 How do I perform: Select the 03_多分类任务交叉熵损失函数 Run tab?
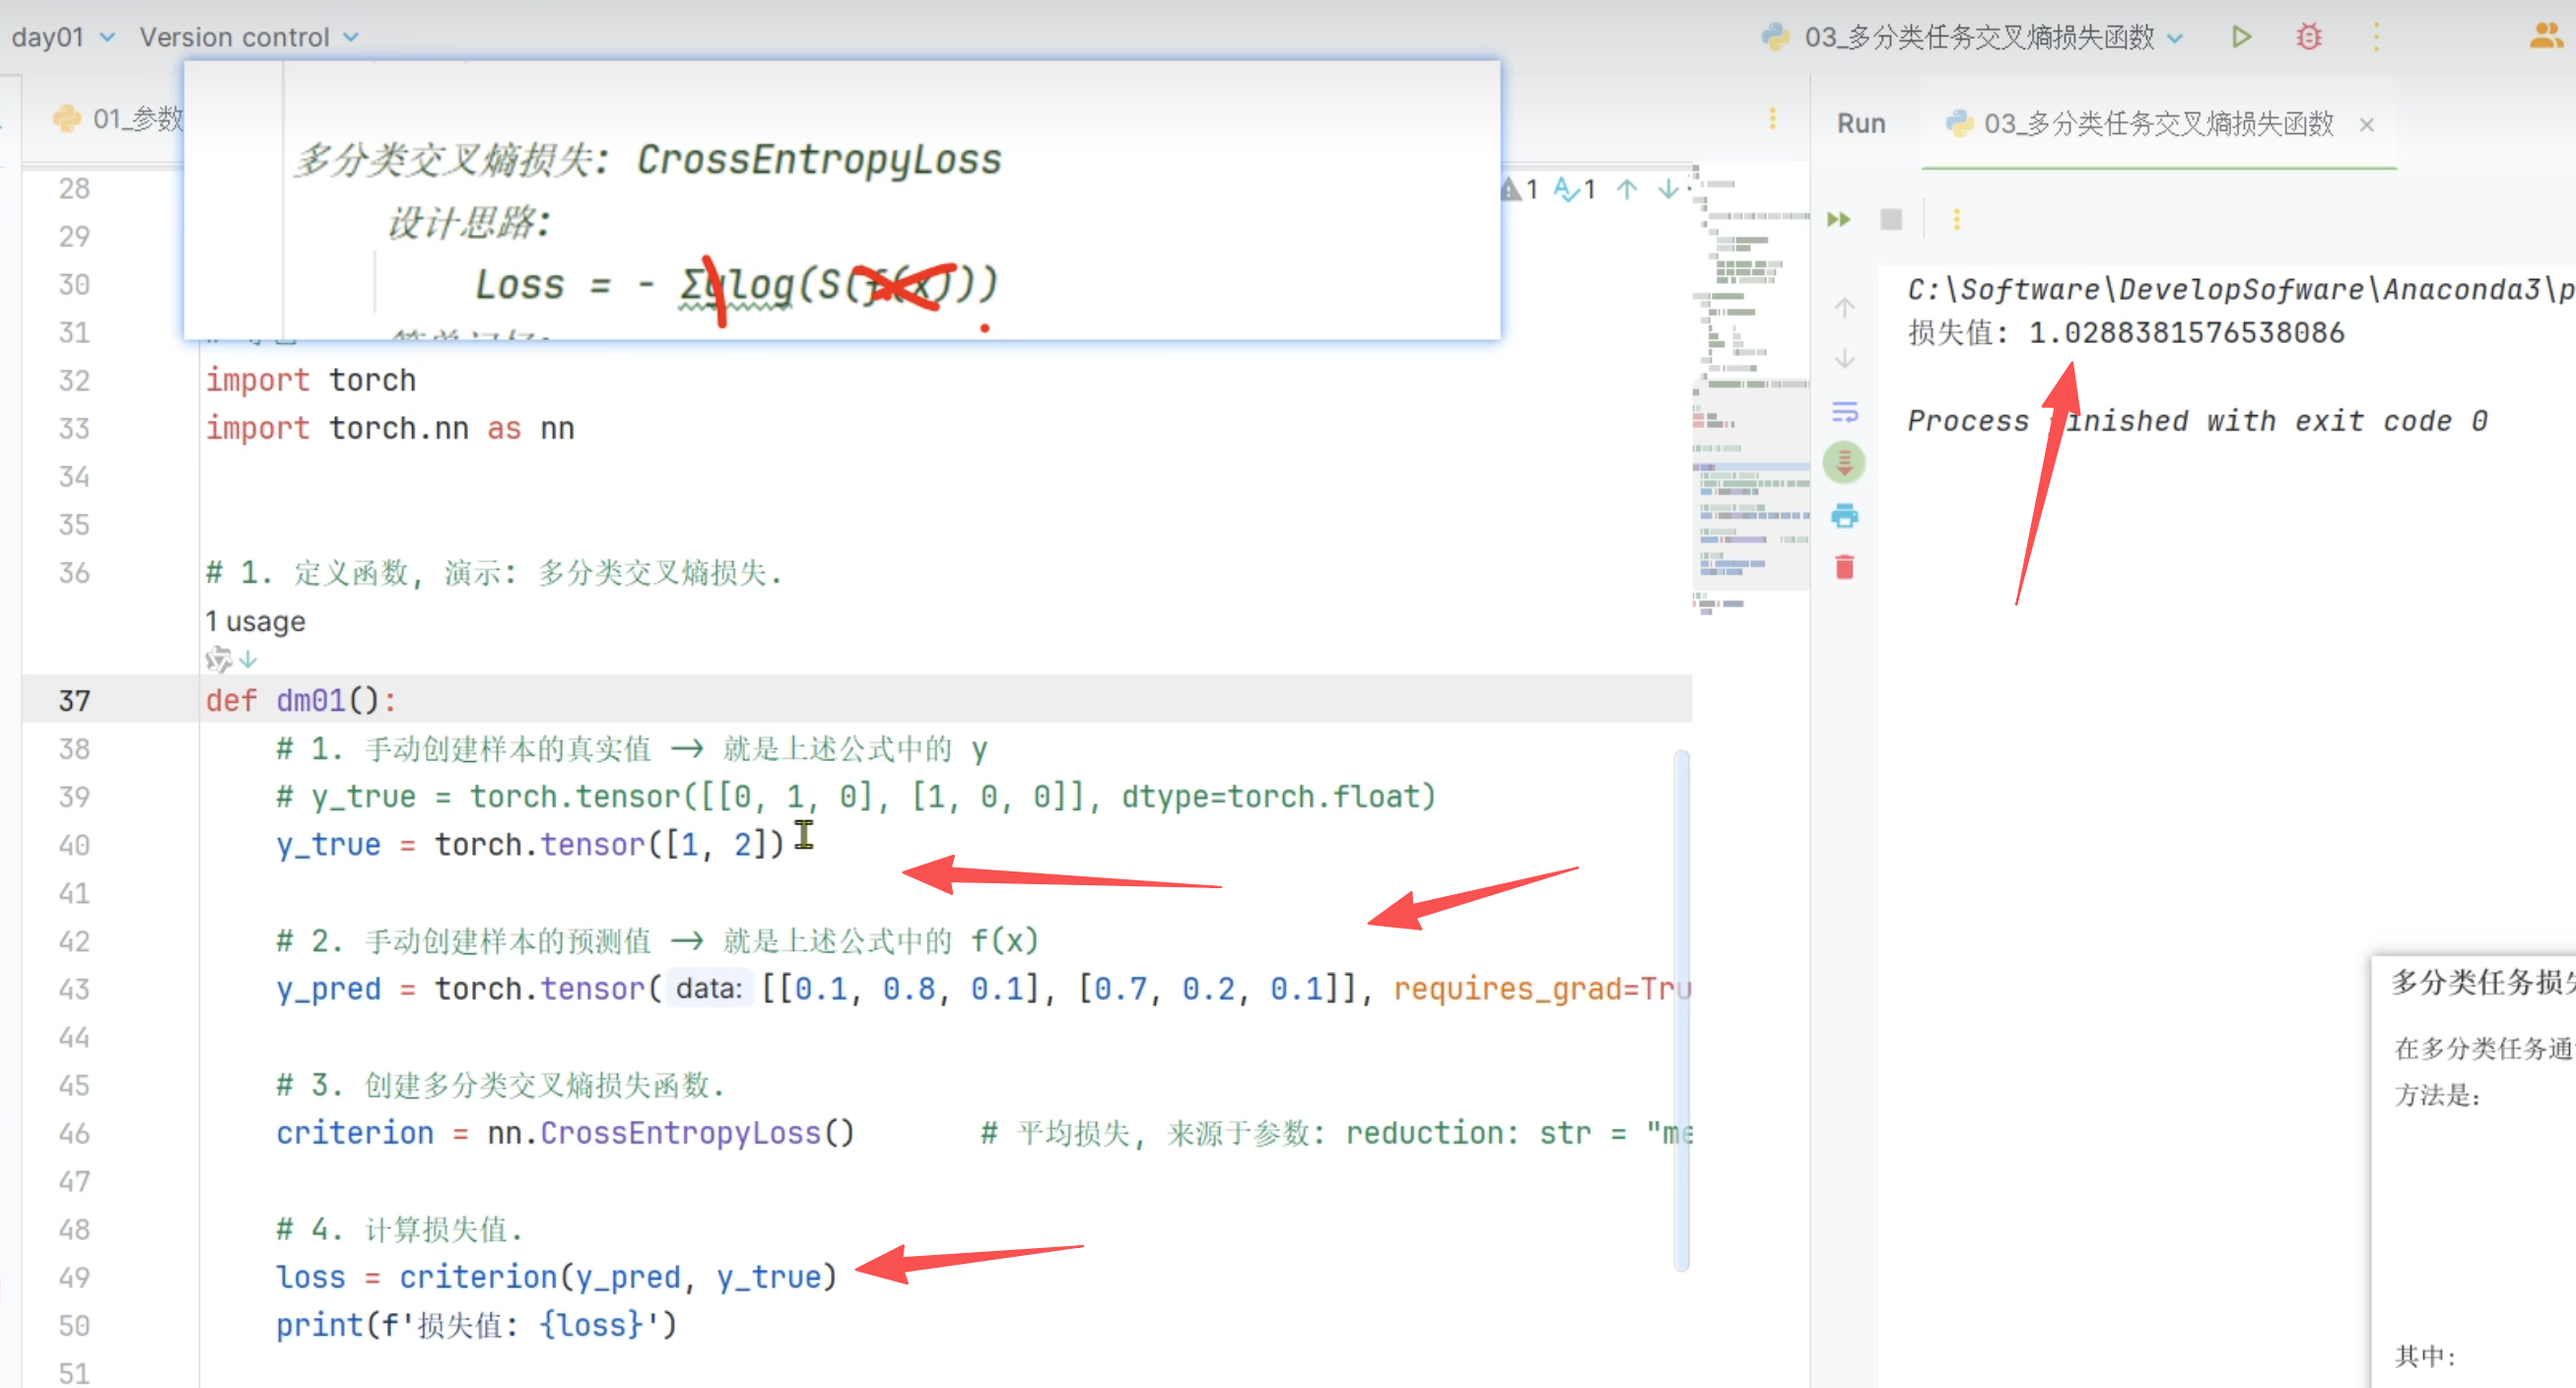(x=2140, y=123)
